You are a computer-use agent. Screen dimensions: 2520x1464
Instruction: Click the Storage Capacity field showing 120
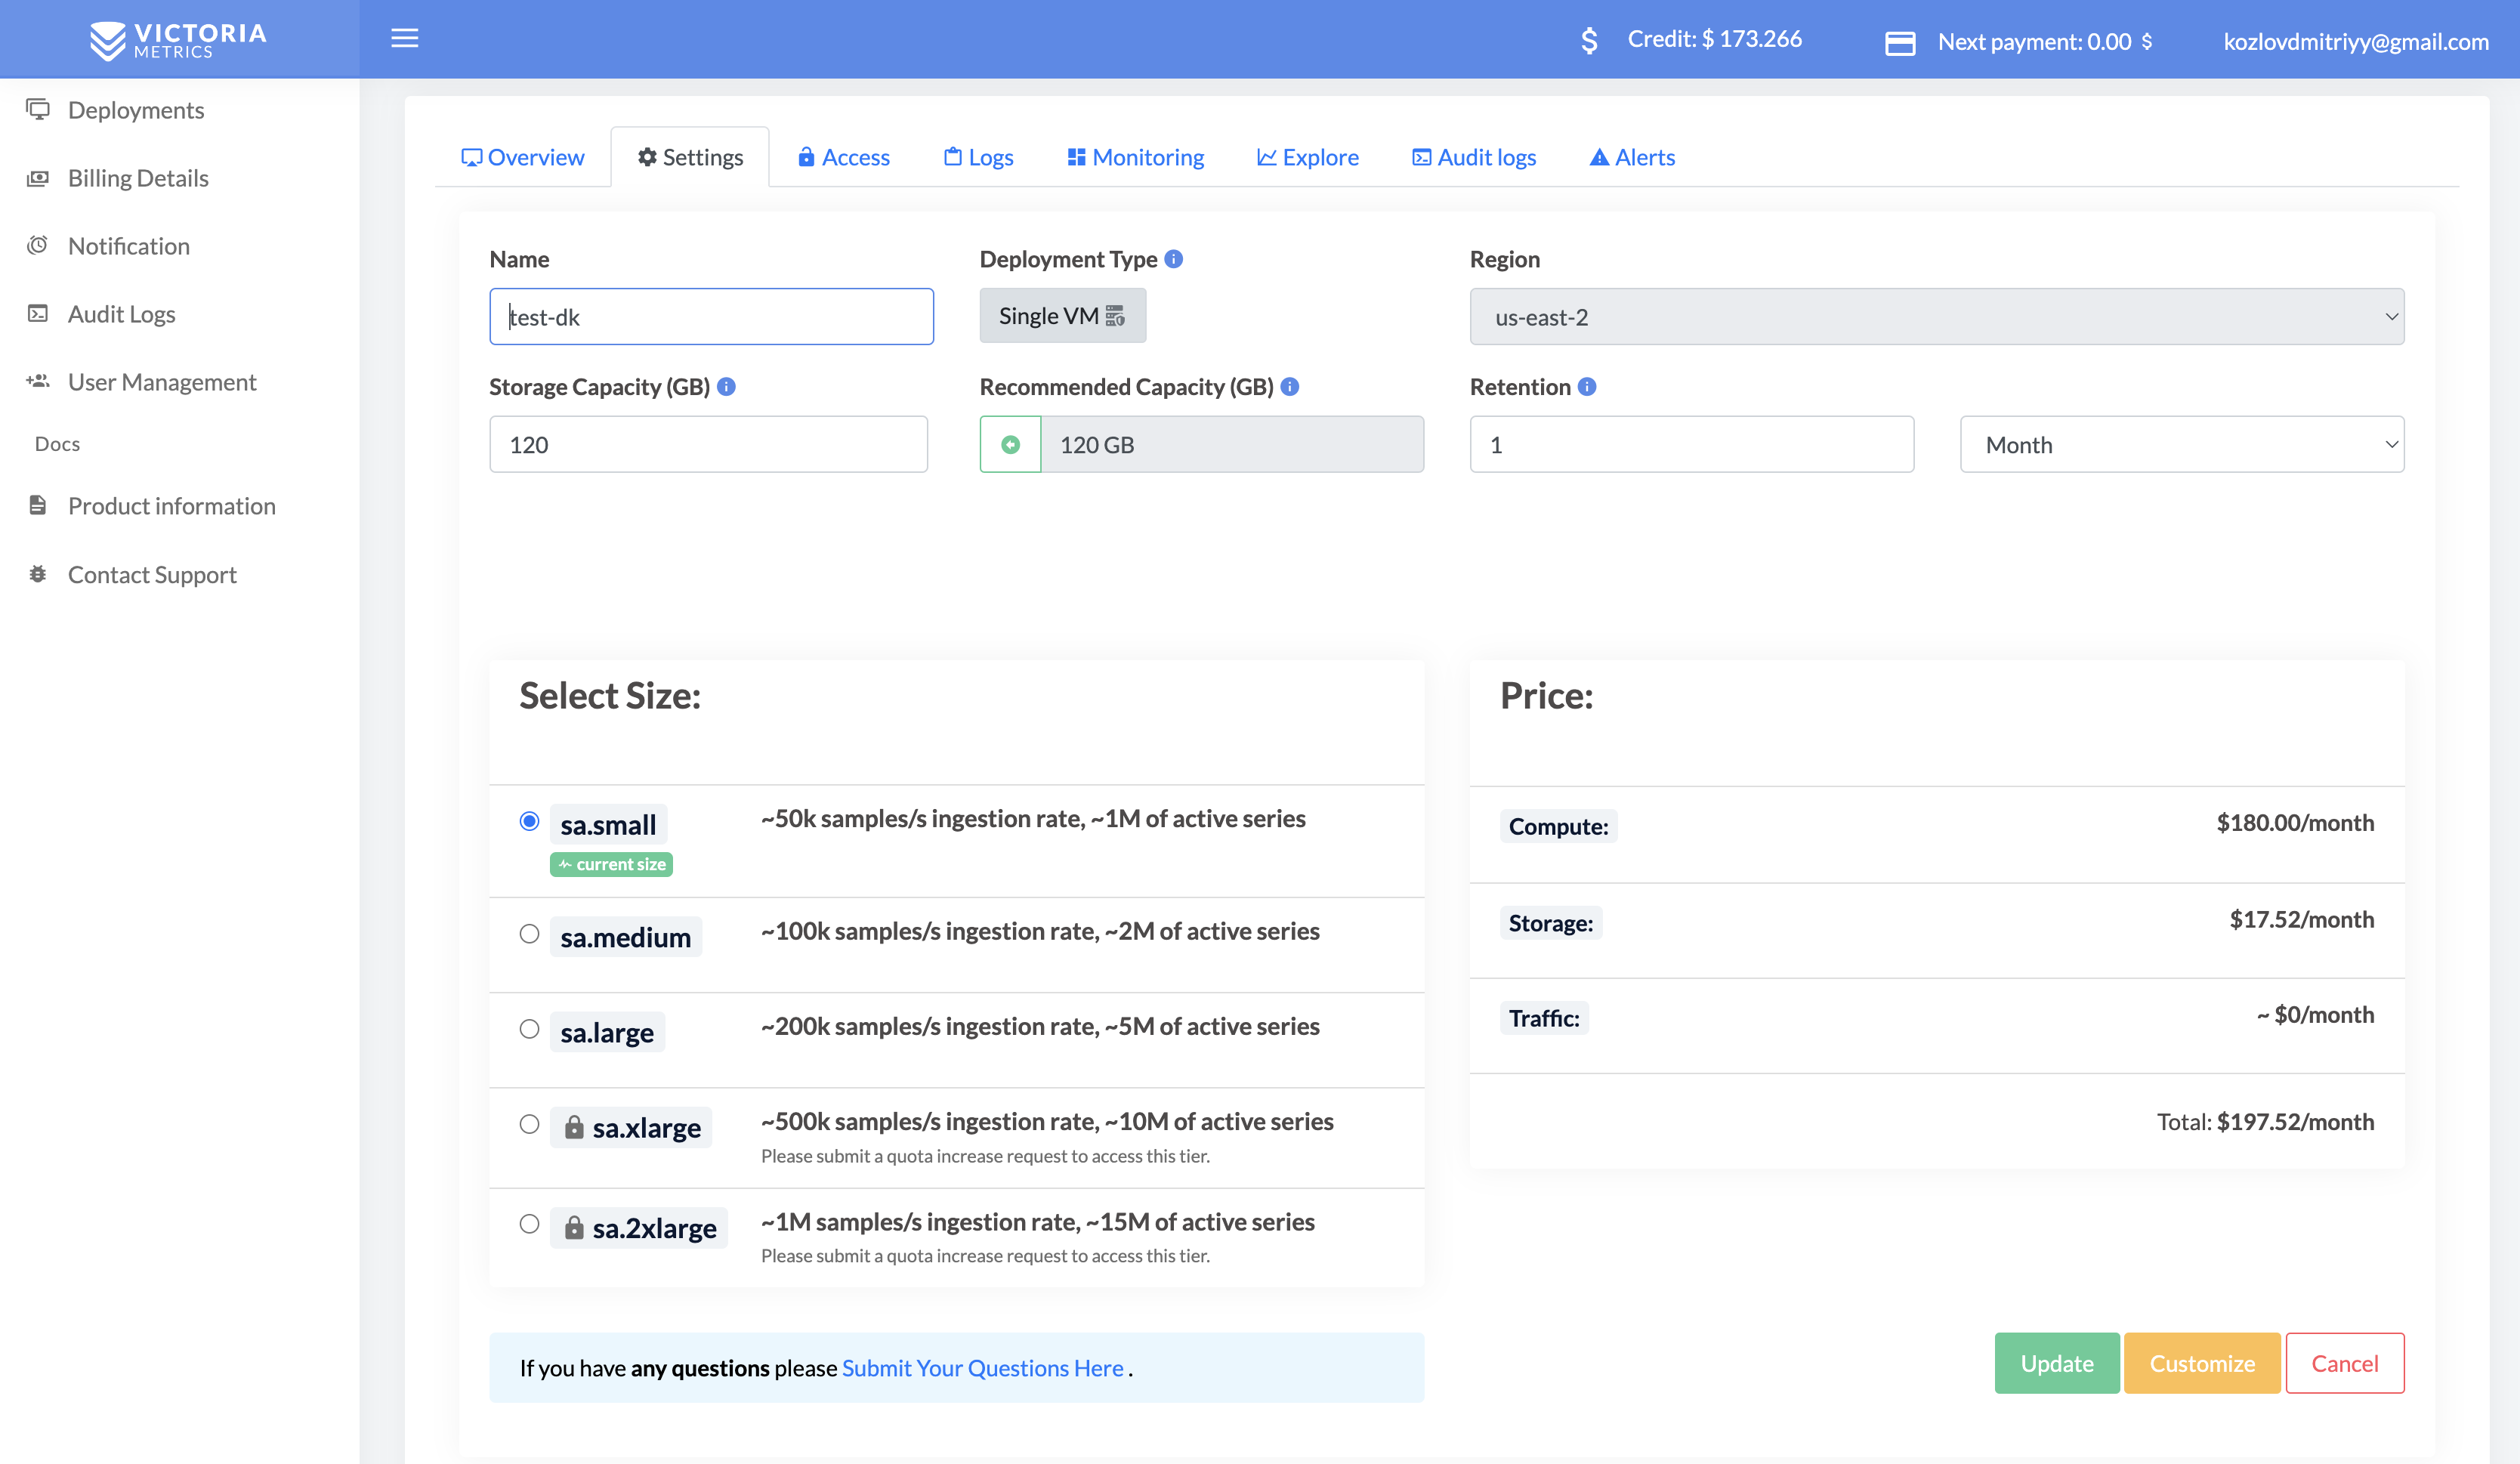pos(708,444)
